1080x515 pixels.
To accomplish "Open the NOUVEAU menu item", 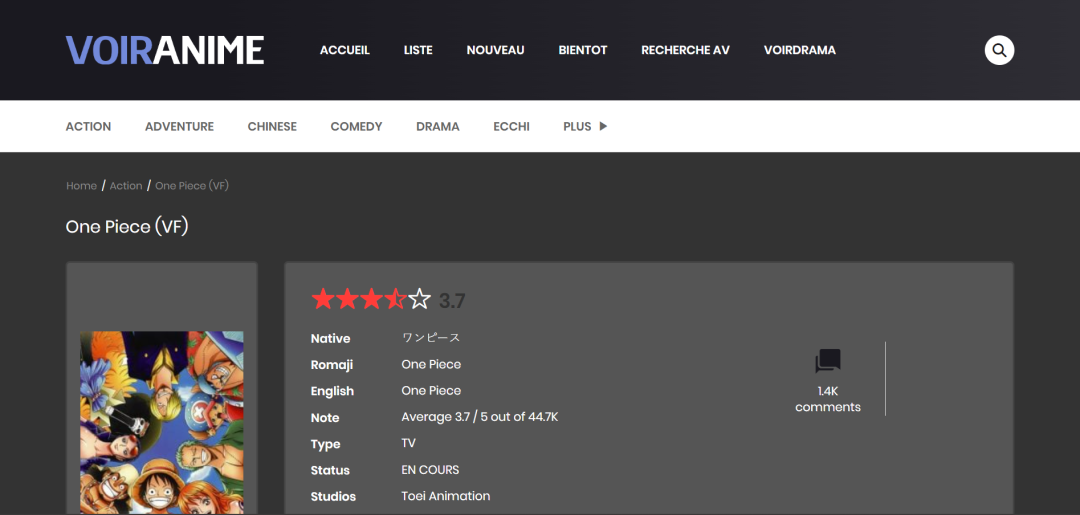I will (495, 50).
